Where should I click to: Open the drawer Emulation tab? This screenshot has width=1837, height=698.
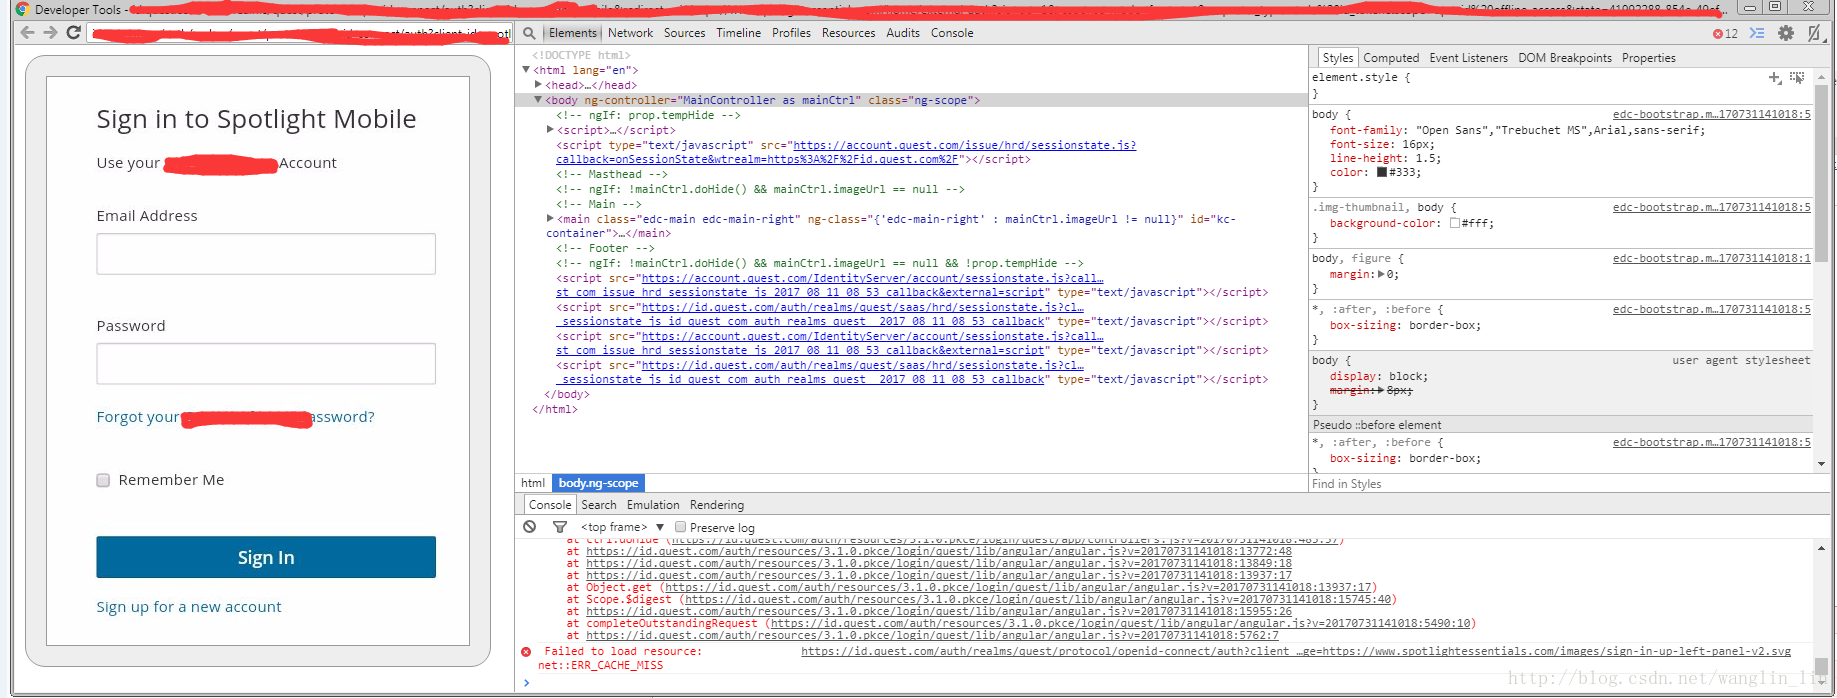click(653, 505)
